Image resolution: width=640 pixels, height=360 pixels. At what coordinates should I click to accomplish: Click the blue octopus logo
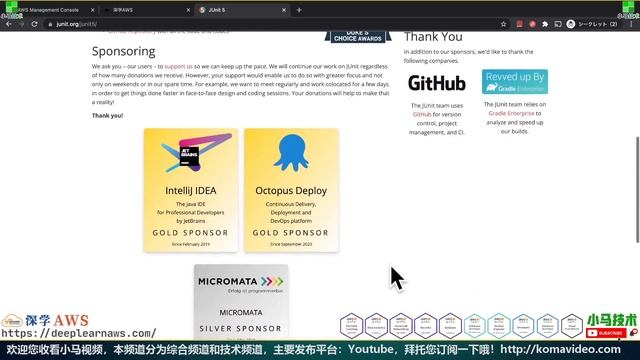pos(291,152)
